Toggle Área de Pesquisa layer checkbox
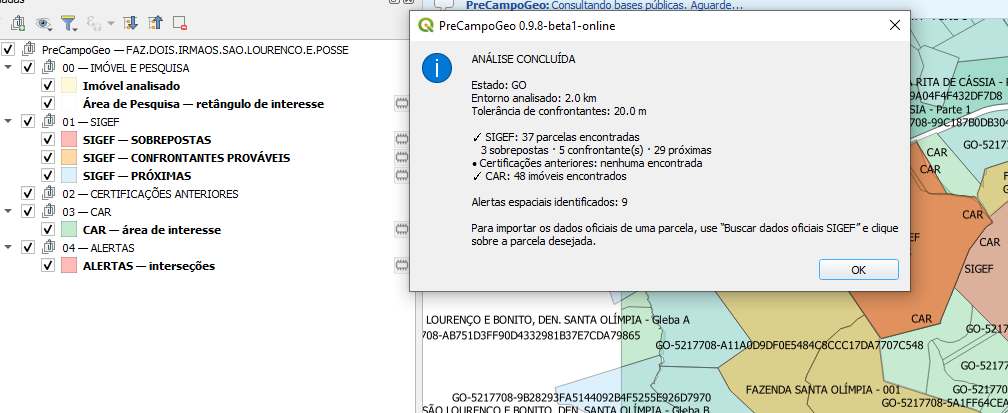1008x413 pixels. 48,104
